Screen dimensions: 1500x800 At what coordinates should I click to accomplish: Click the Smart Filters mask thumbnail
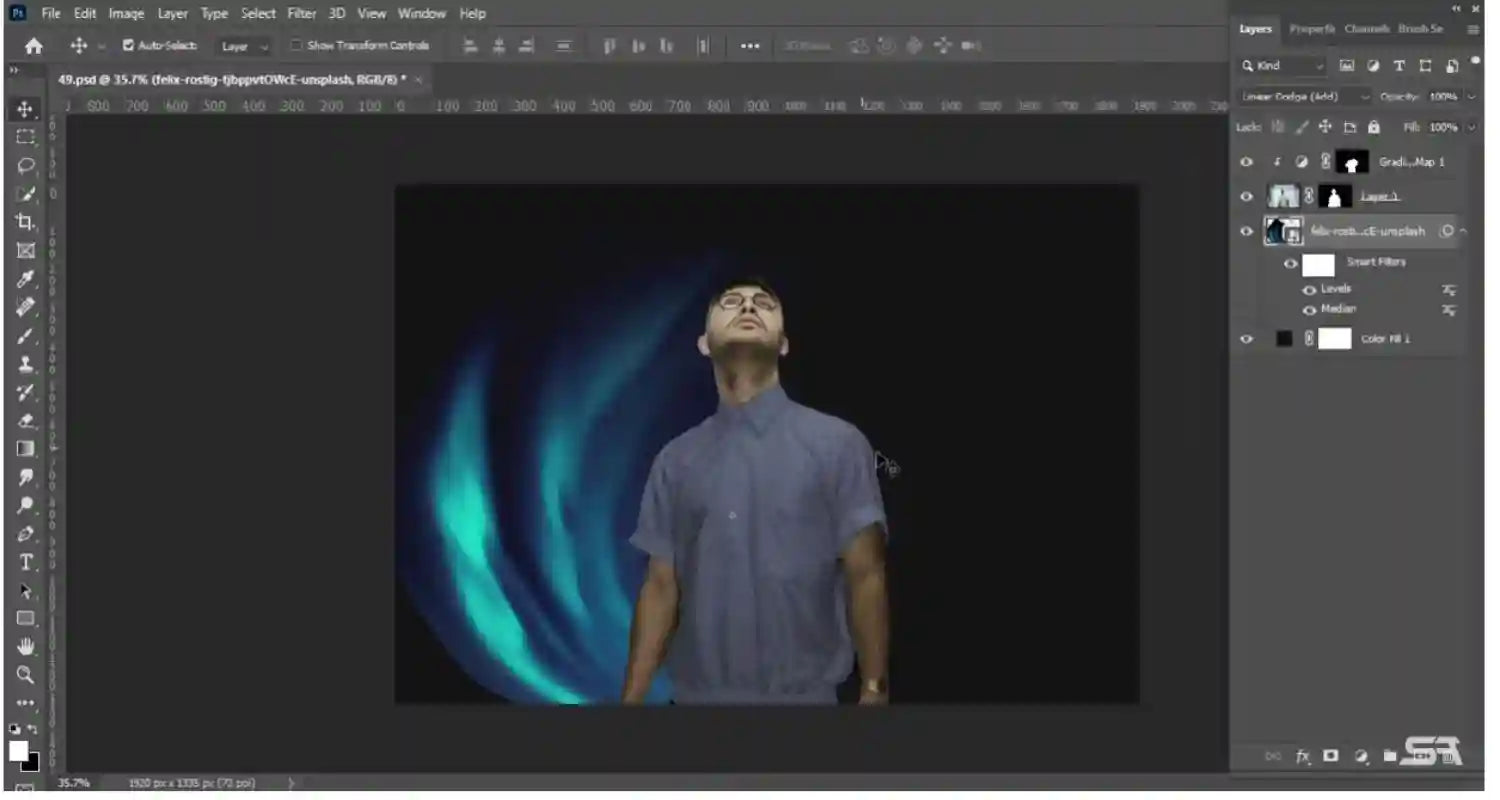pyautogui.click(x=1318, y=265)
